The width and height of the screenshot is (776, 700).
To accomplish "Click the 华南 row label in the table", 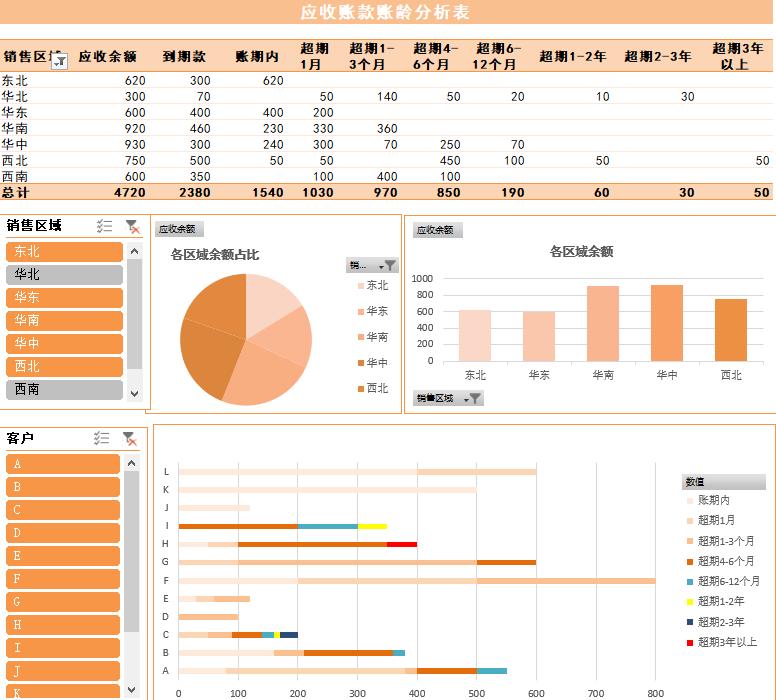I will (15, 129).
